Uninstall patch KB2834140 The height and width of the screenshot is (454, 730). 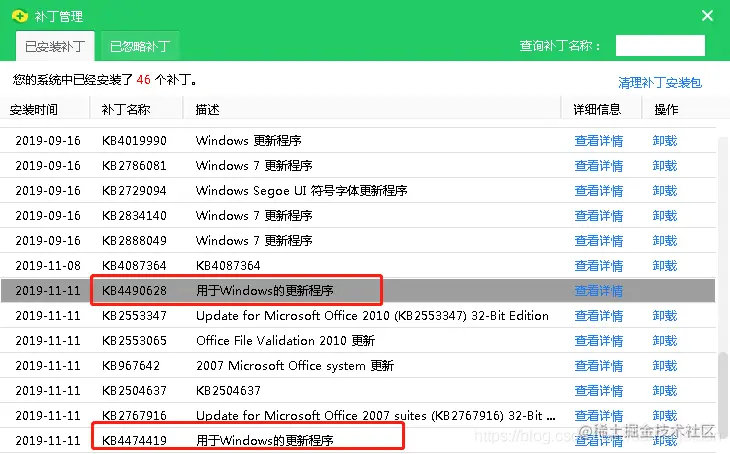pos(664,216)
